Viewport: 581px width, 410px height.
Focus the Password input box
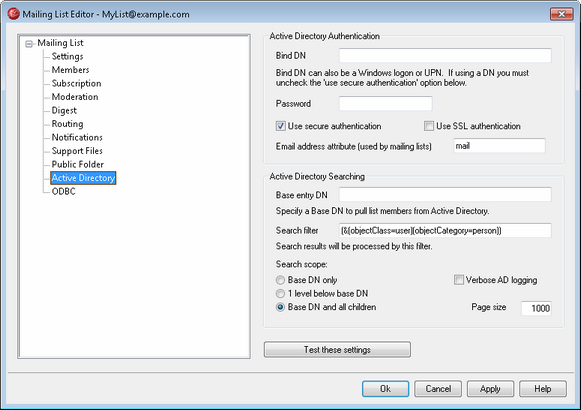385,103
